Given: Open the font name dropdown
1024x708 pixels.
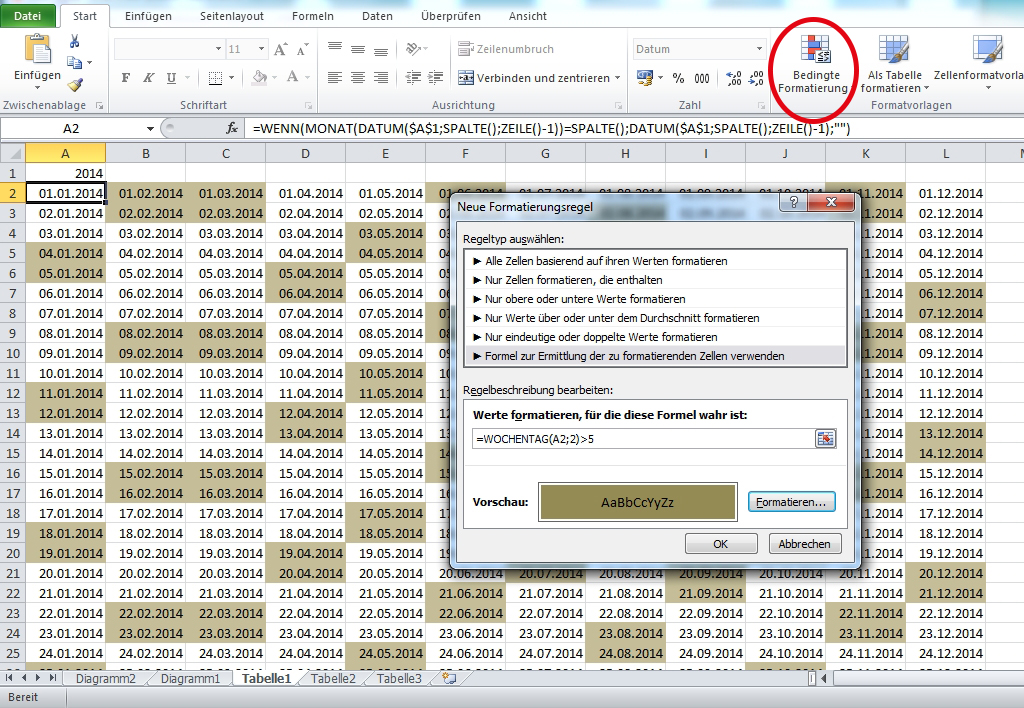Looking at the screenshot, I should click(218, 49).
